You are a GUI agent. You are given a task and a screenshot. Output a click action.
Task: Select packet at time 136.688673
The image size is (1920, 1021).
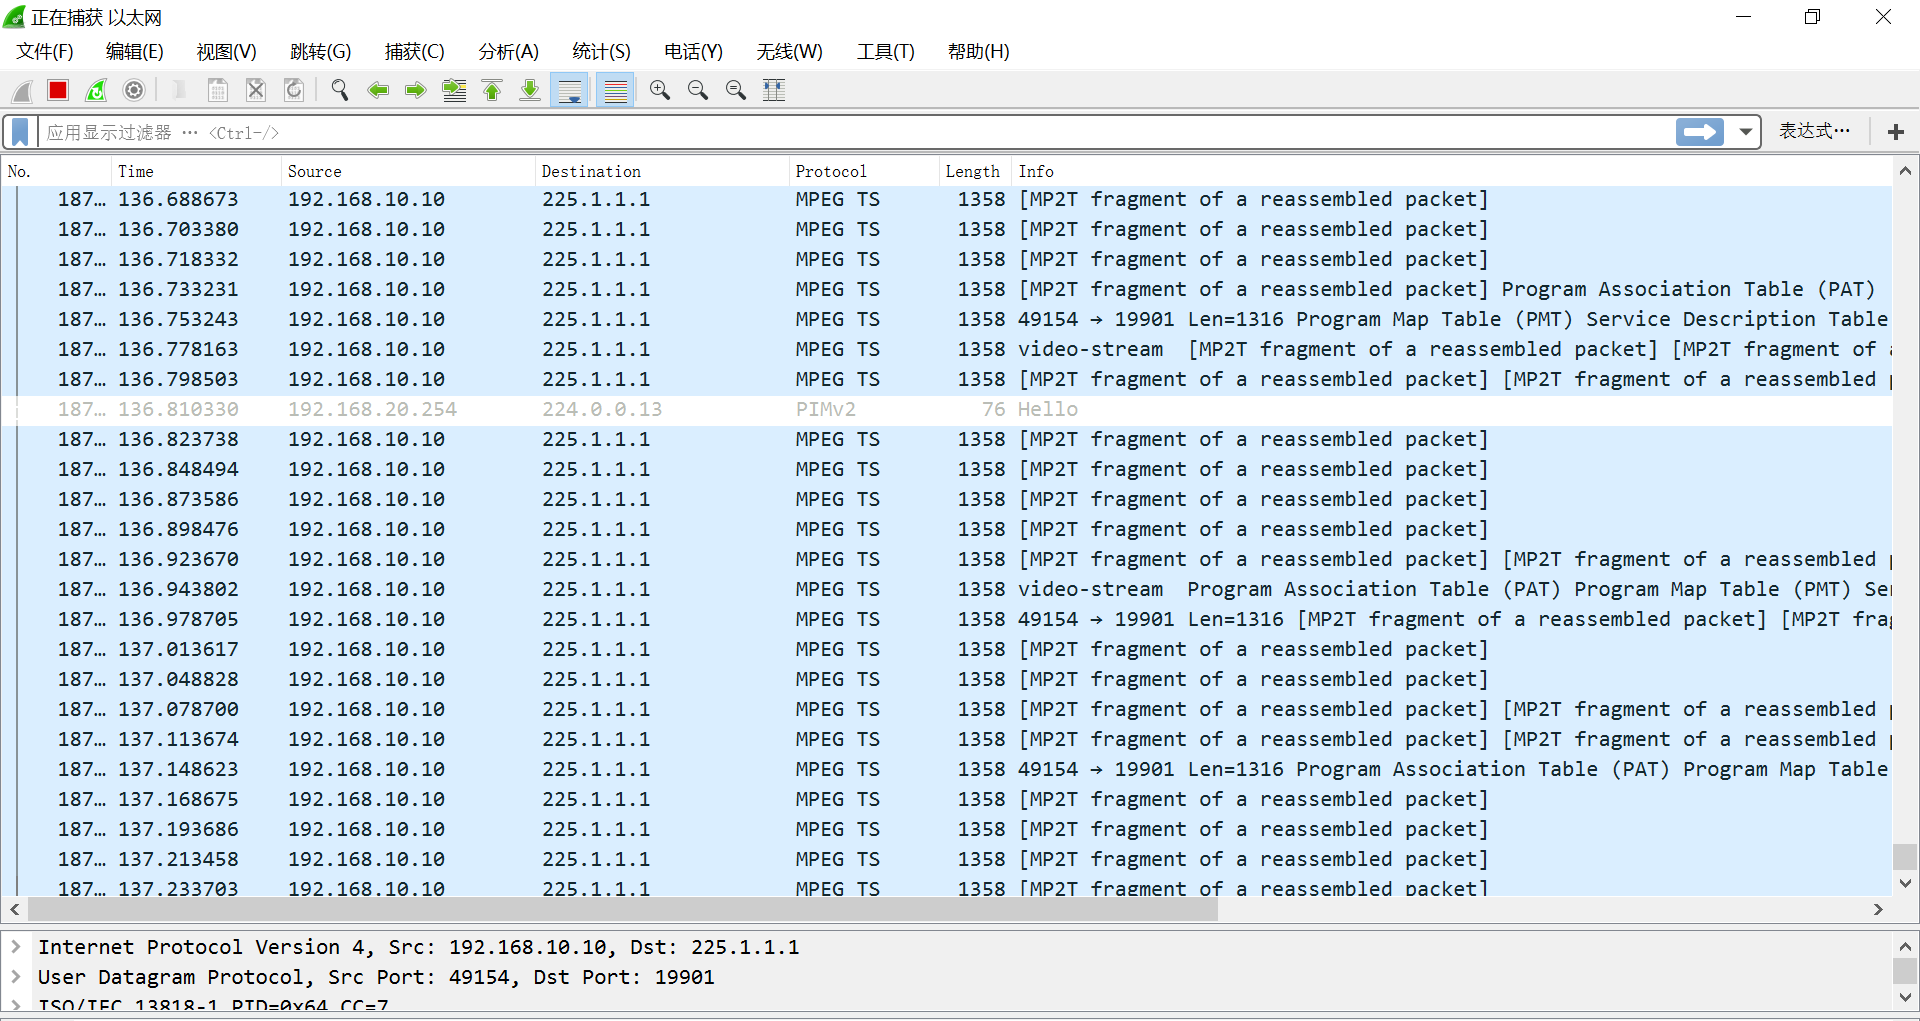(x=947, y=200)
